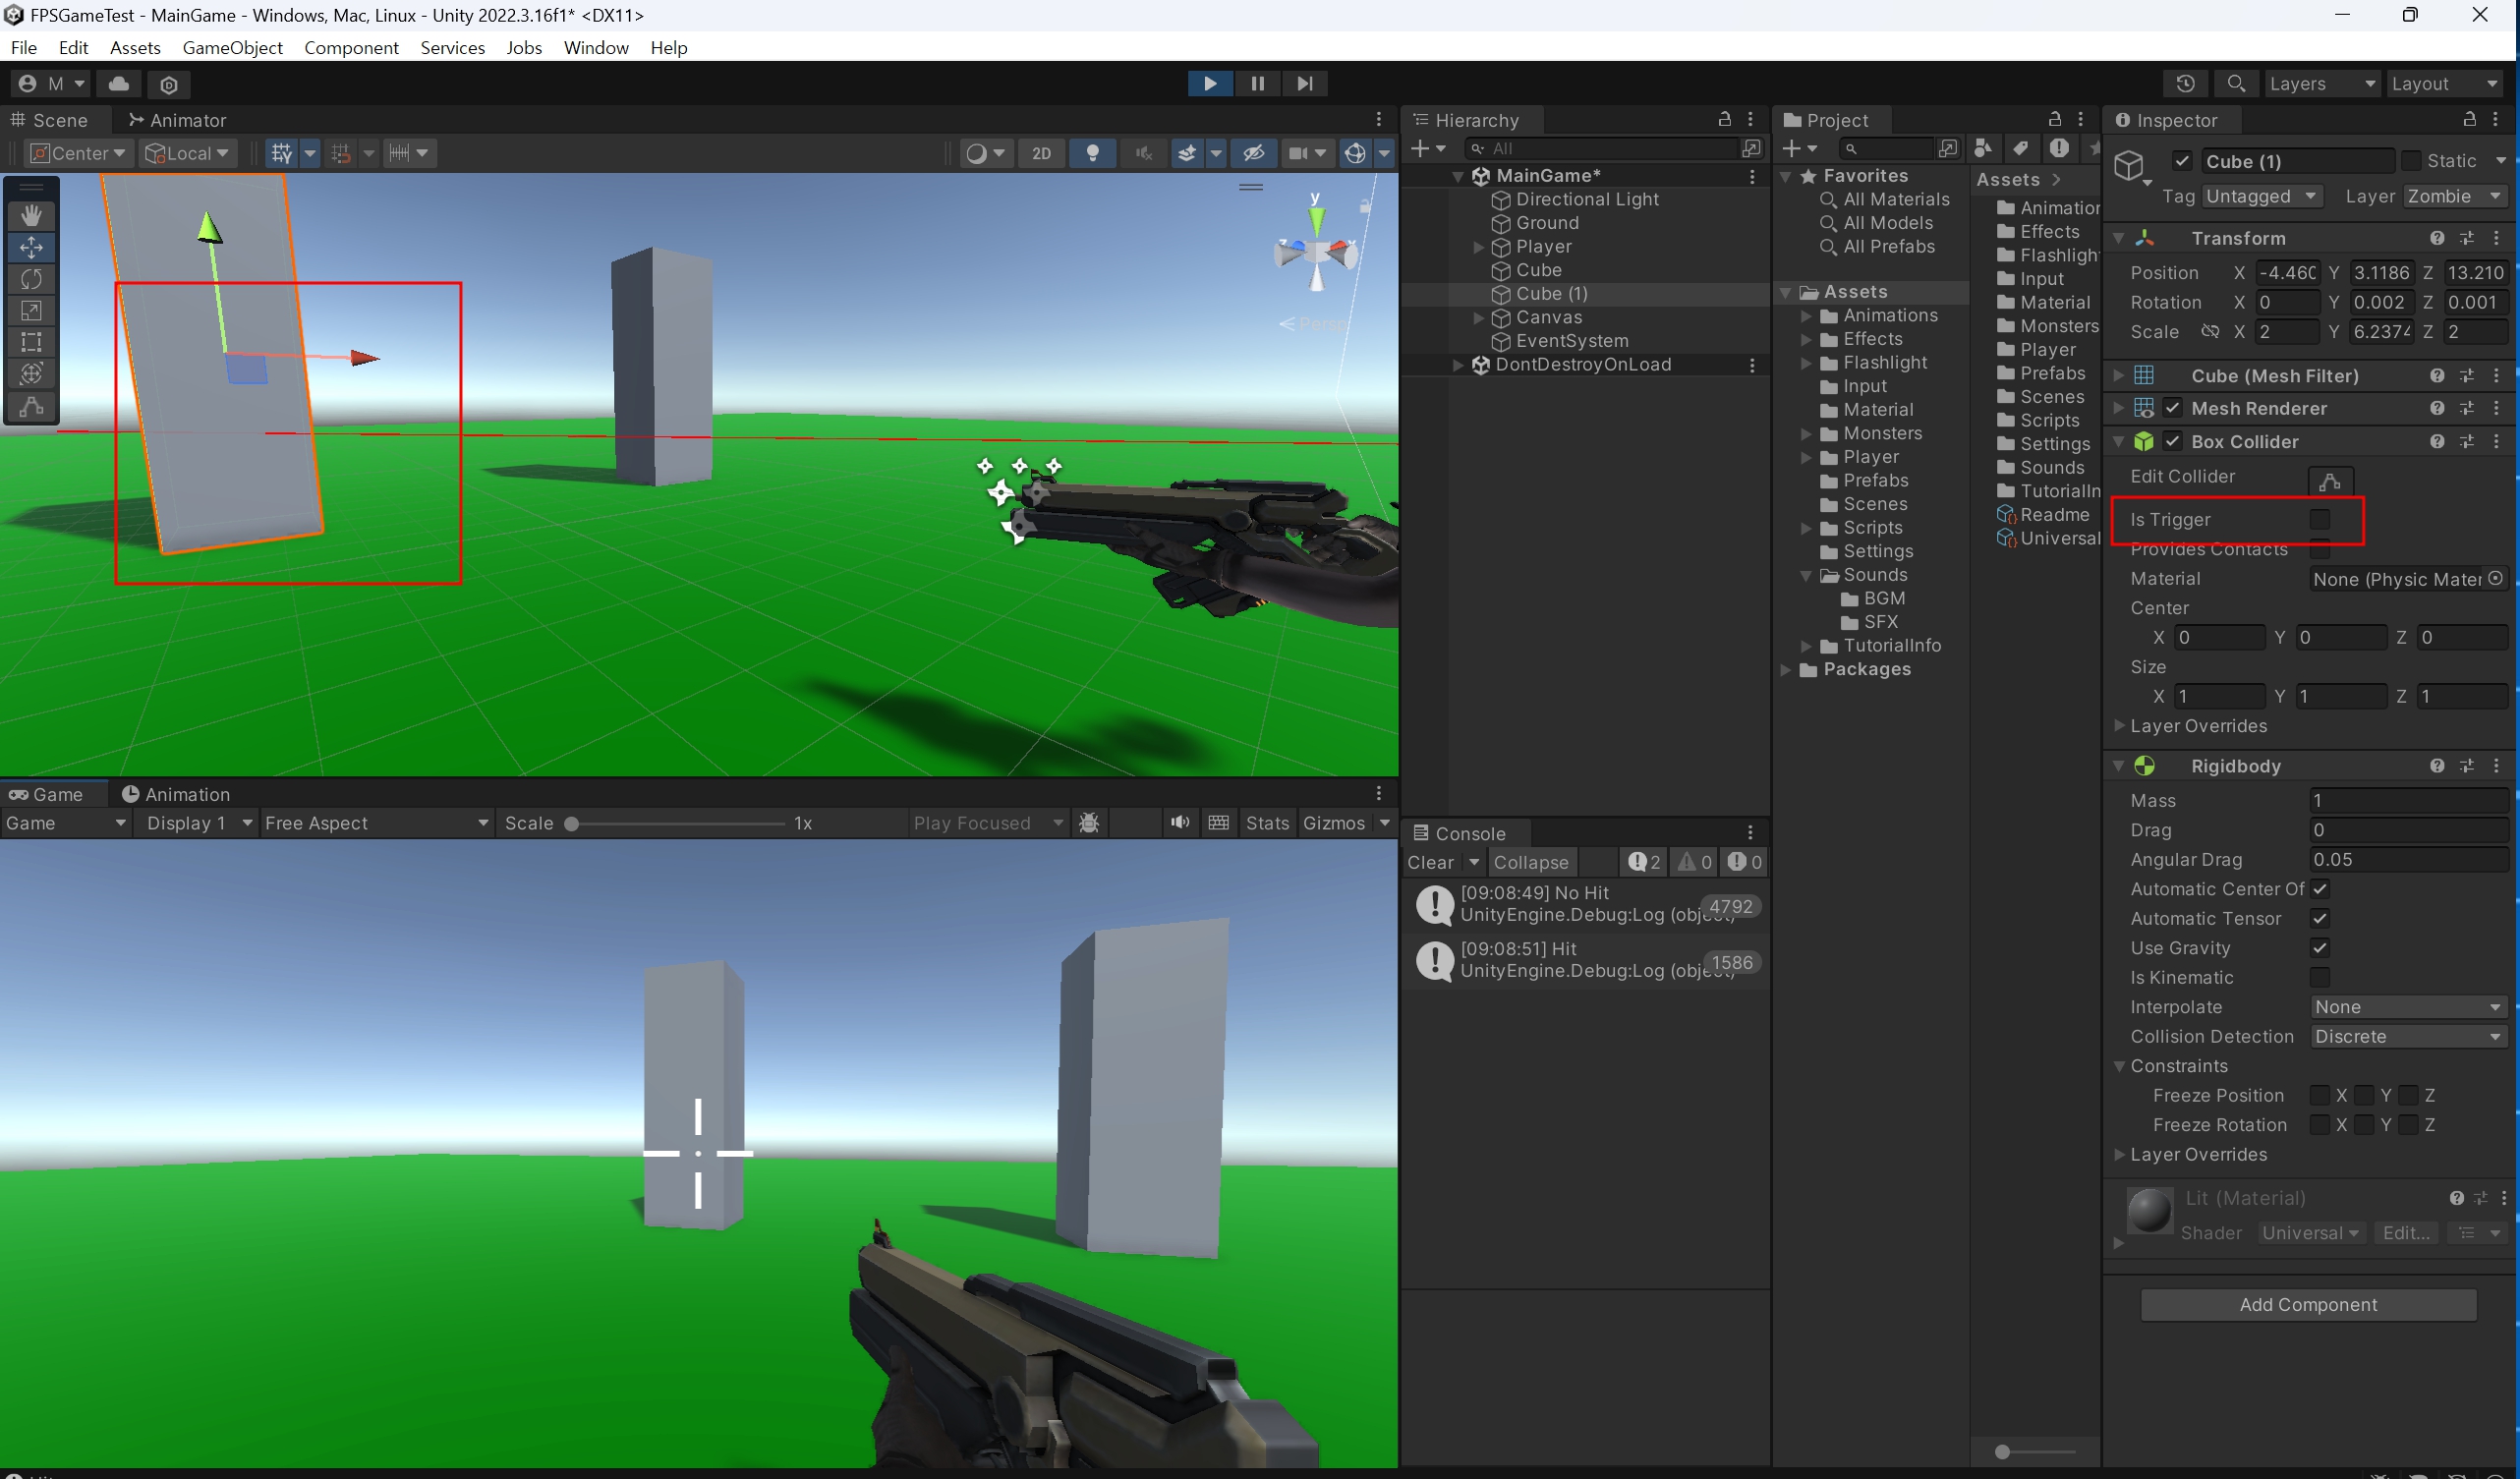
Task: Open the Layer Zombie dropdown
Action: 2453,197
